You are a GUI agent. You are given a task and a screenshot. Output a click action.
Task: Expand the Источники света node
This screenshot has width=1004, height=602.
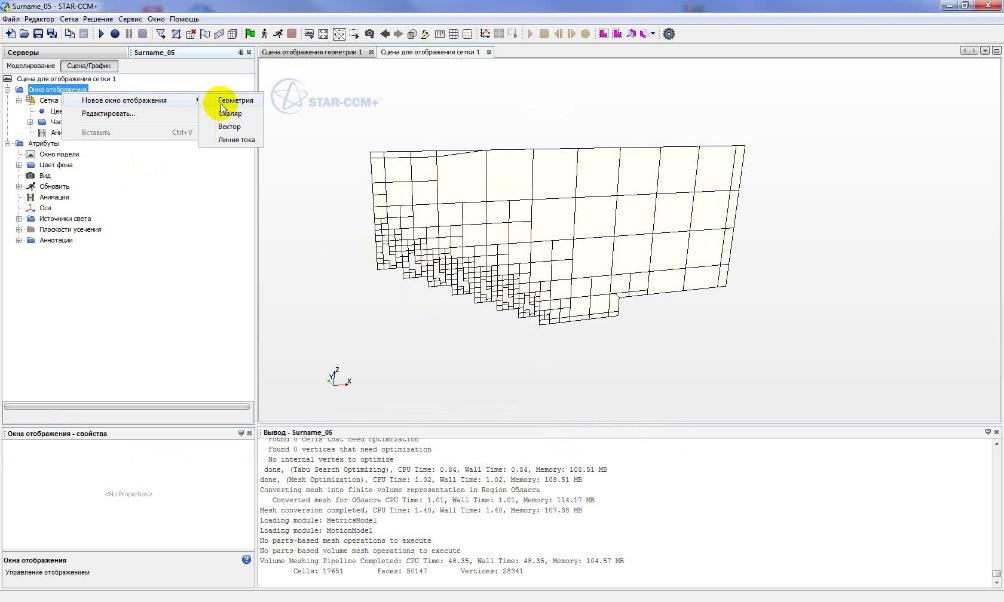click(x=18, y=219)
